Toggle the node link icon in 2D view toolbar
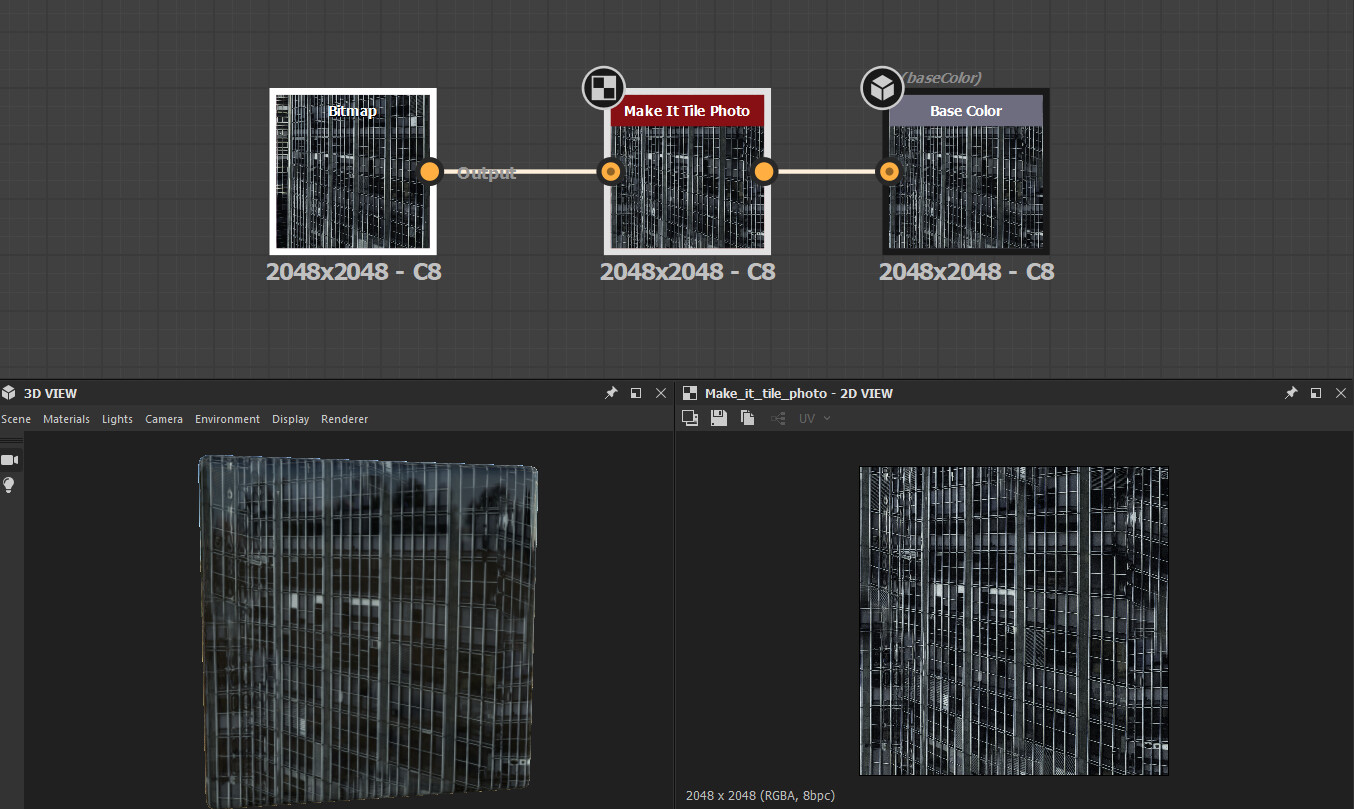 (x=778, y=418)
